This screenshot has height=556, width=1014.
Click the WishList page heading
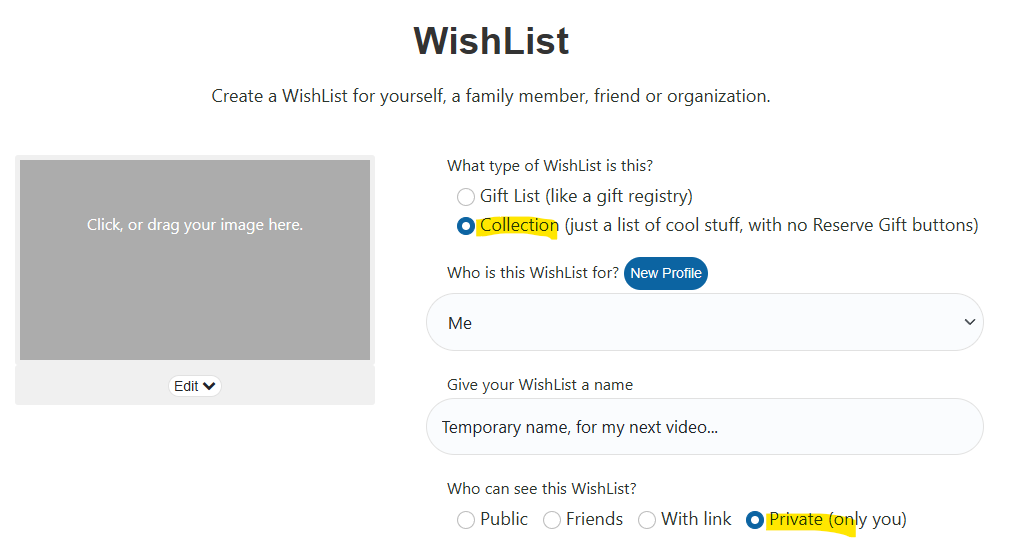pyautogui.click(x=491, y=41)
